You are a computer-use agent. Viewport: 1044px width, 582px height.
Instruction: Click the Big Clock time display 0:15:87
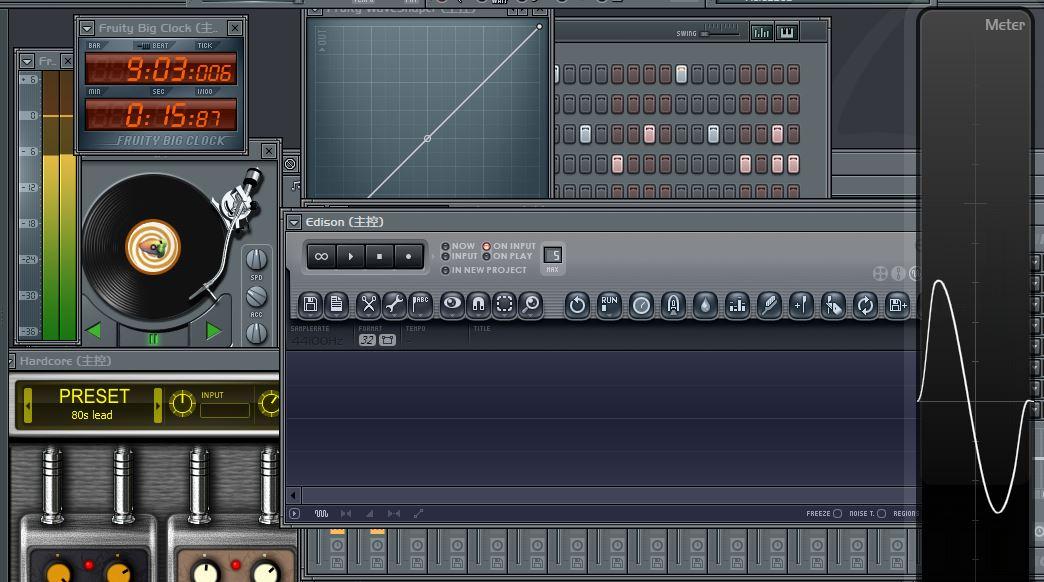click(161, 115)
